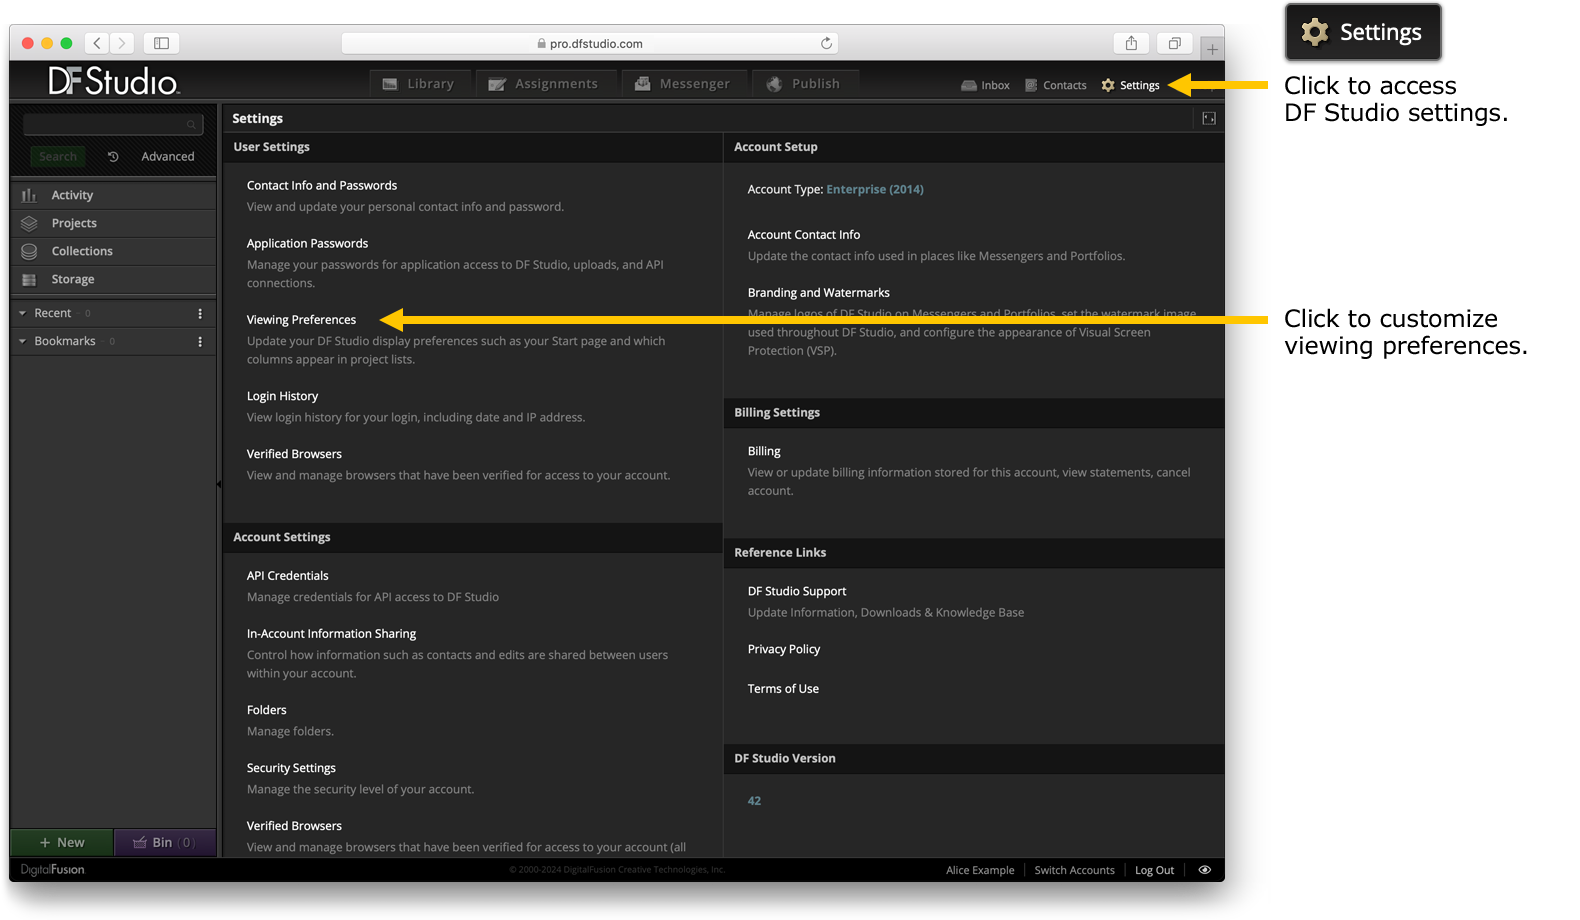1580x920 pixels.
Task: Open DF Studio Support
Action: coord(797,591)
